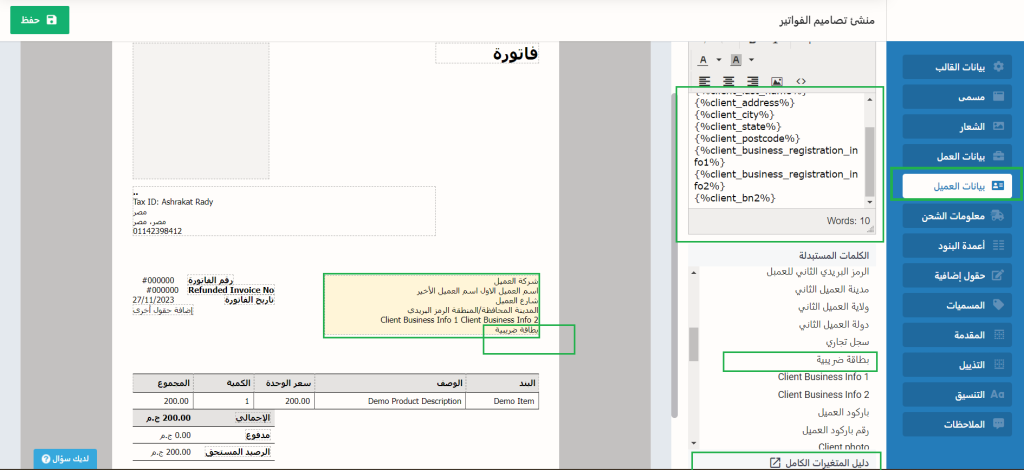Click the background color 'A' icon

tap(735, 60)
